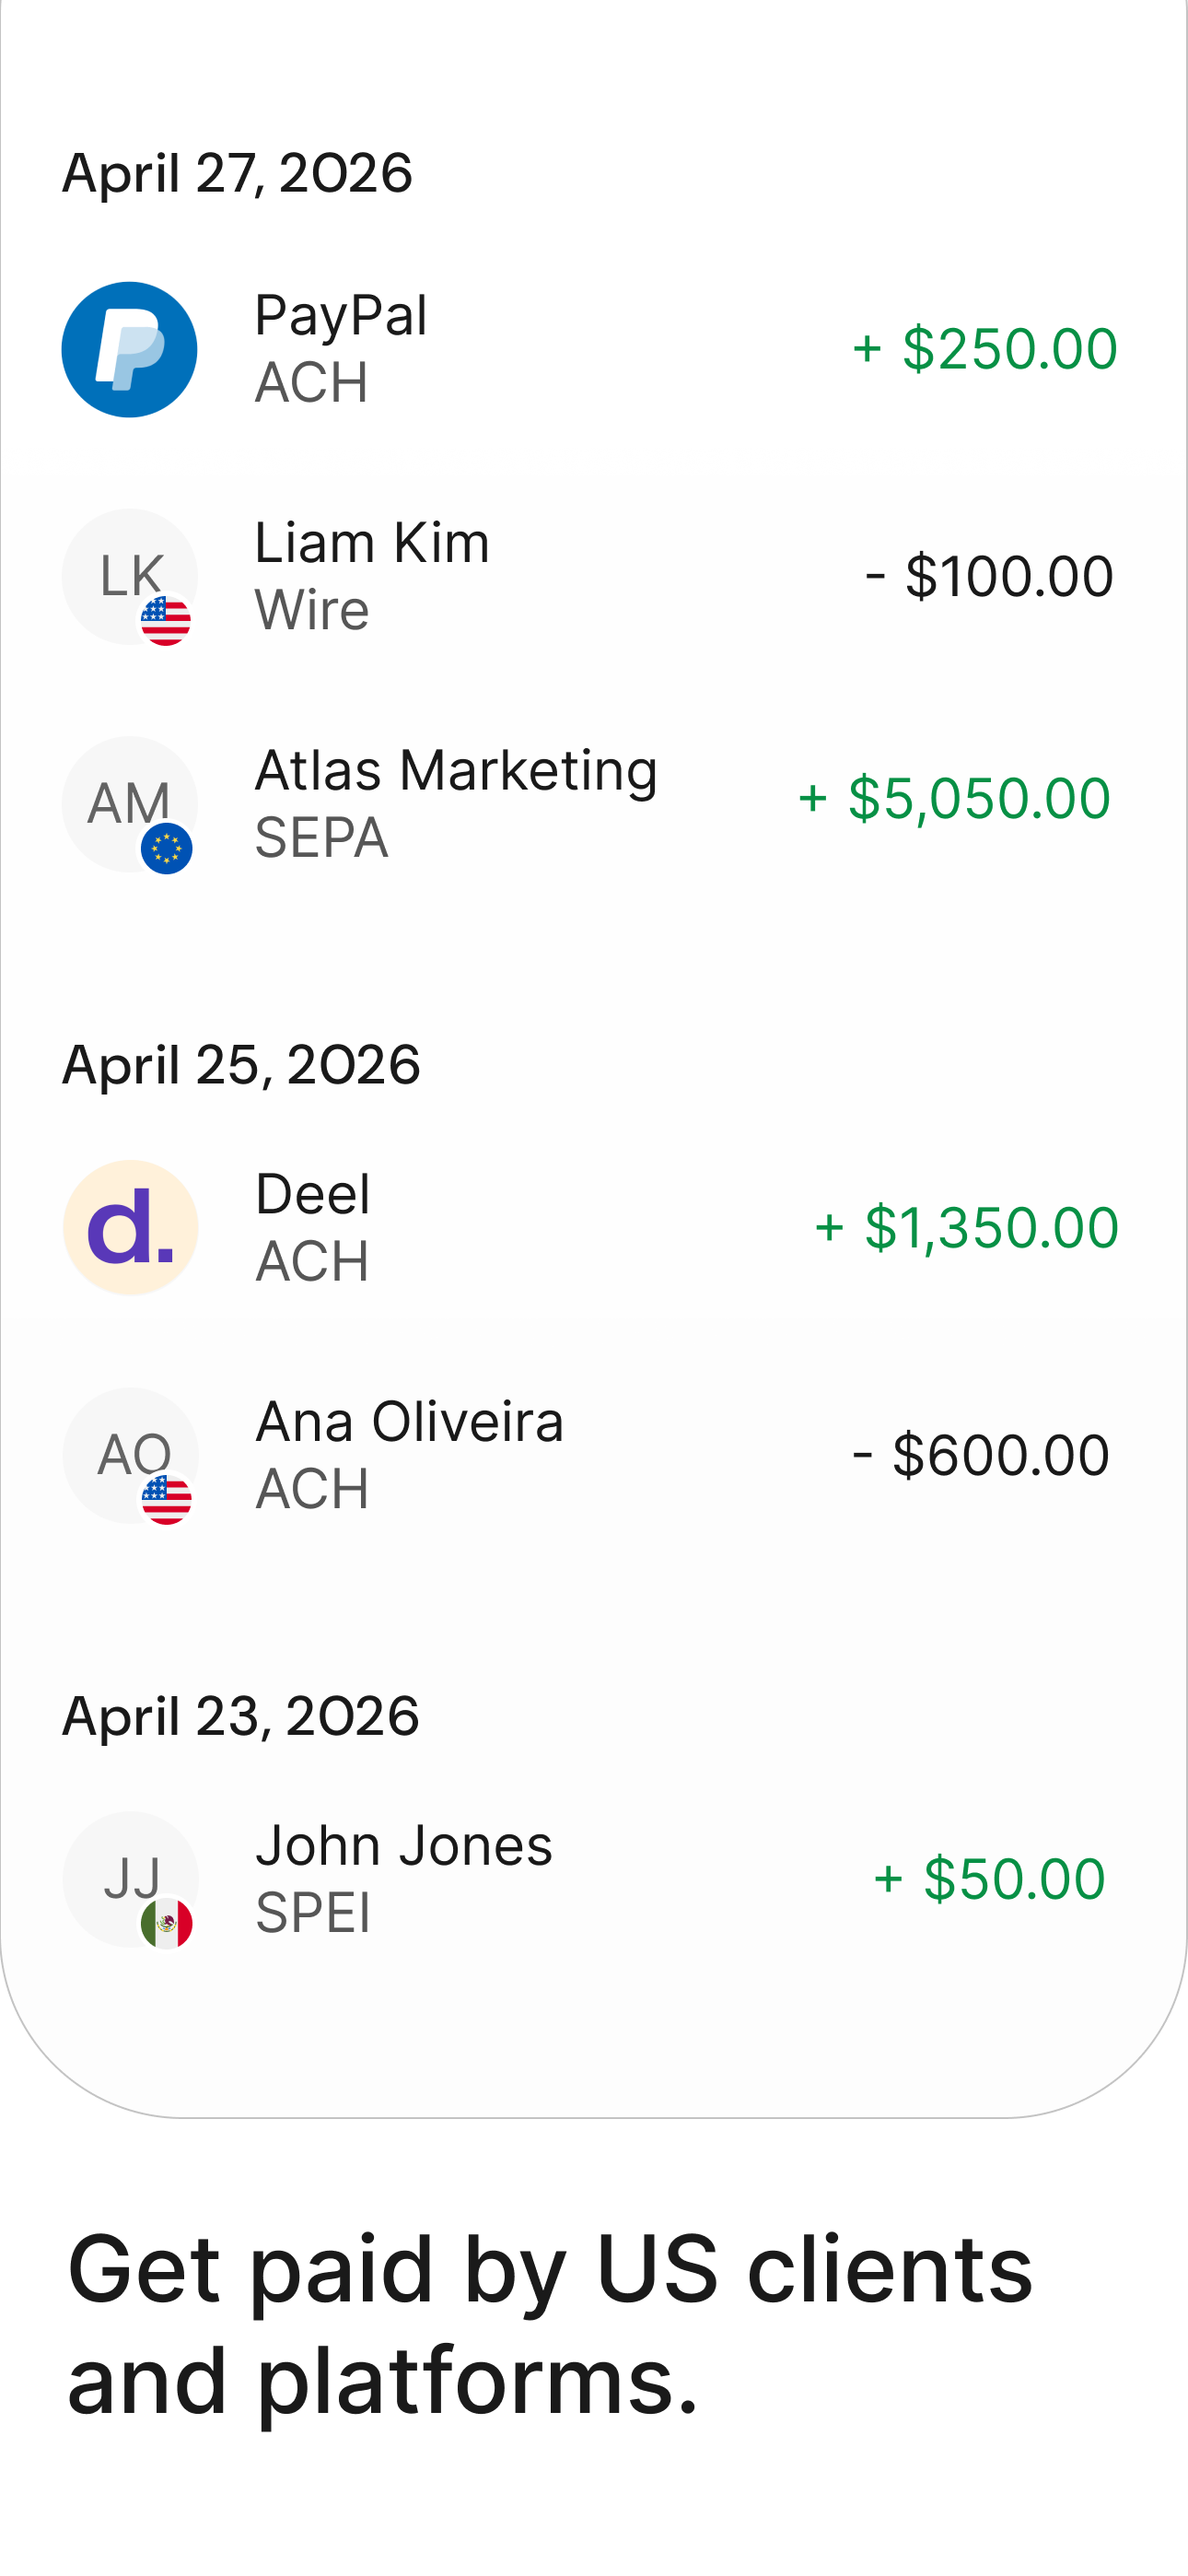Select the April 25, 2026 date header

241,1065
